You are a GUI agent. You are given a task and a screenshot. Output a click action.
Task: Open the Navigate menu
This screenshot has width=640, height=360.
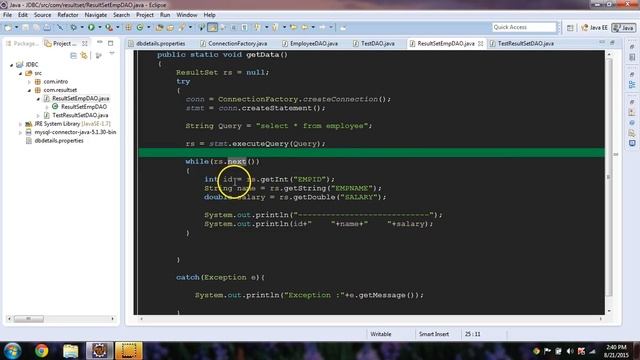(x=96, y=15)
